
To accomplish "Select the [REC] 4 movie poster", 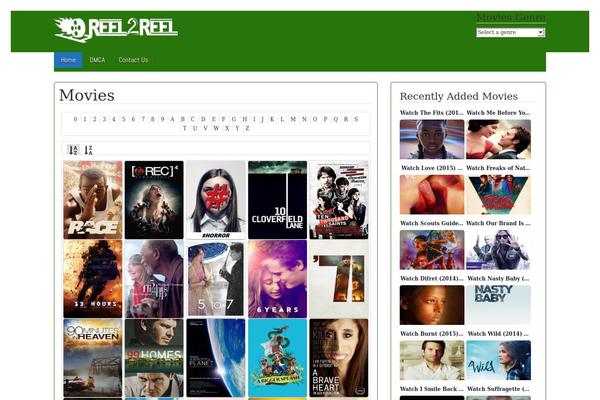I will click(154, 200).
